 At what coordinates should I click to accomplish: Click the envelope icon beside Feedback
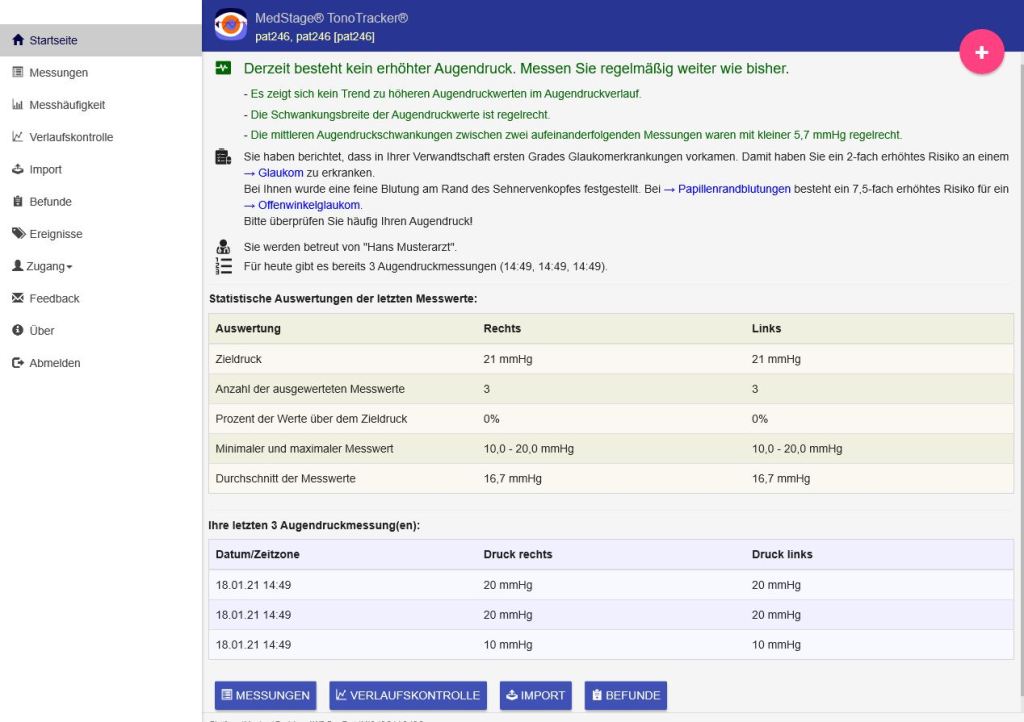(17, 298)
